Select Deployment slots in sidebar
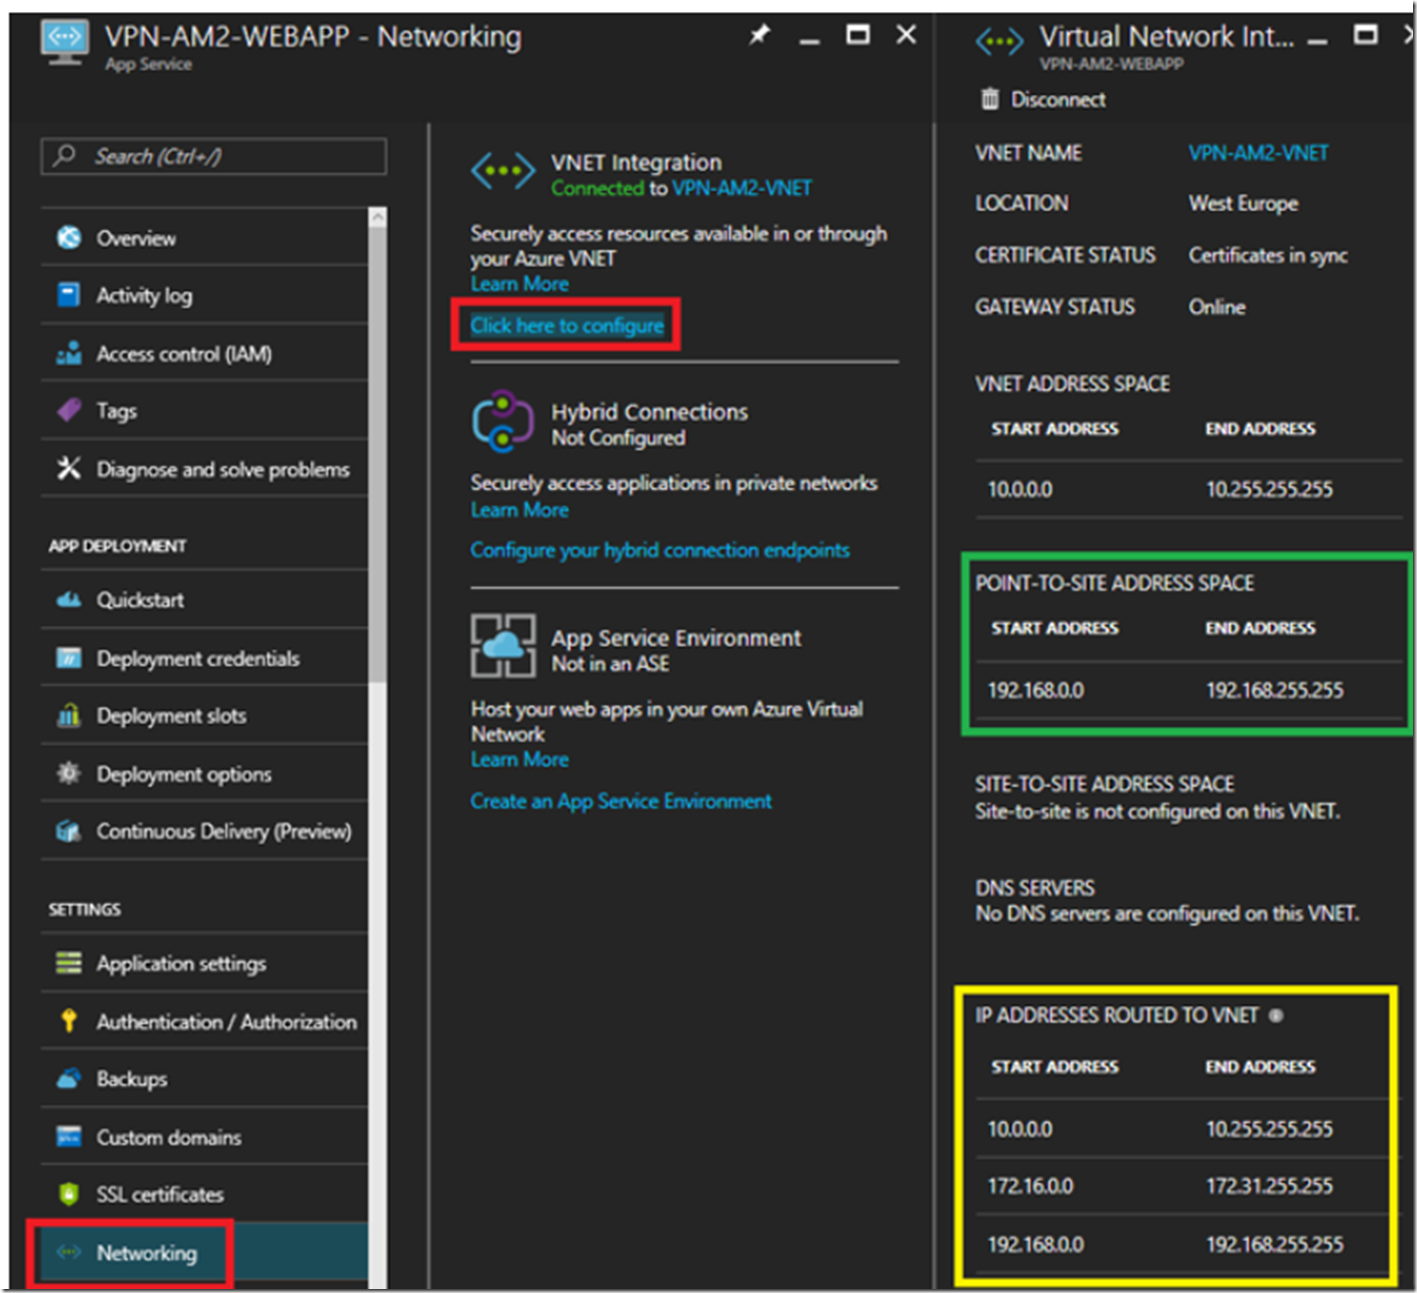 (x=204, y=715)
